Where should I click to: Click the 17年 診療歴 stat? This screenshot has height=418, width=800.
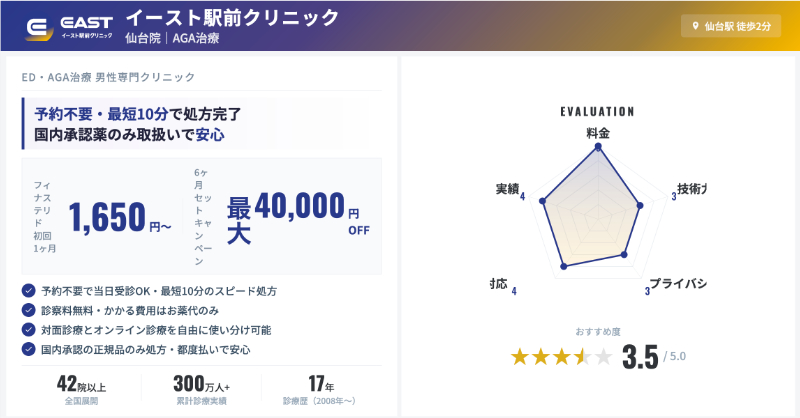pyautogui.click(x=320, y=390)
